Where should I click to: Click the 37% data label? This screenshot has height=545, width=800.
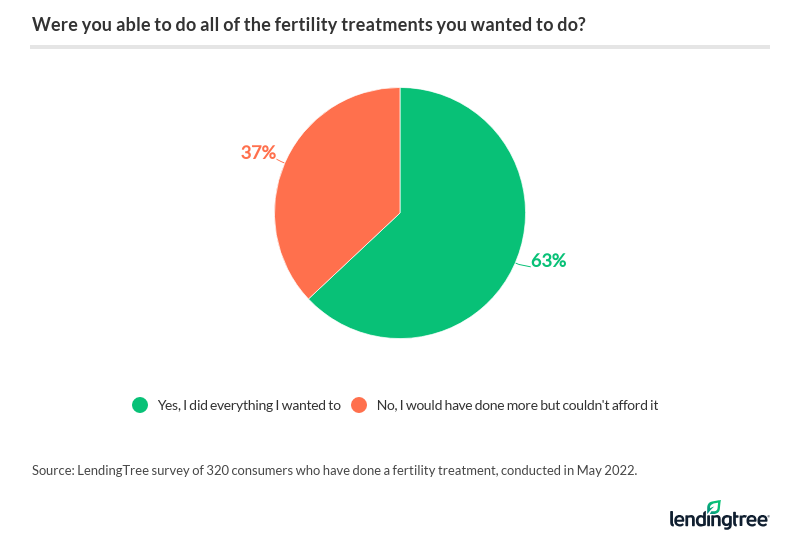[x=258, y=153]
